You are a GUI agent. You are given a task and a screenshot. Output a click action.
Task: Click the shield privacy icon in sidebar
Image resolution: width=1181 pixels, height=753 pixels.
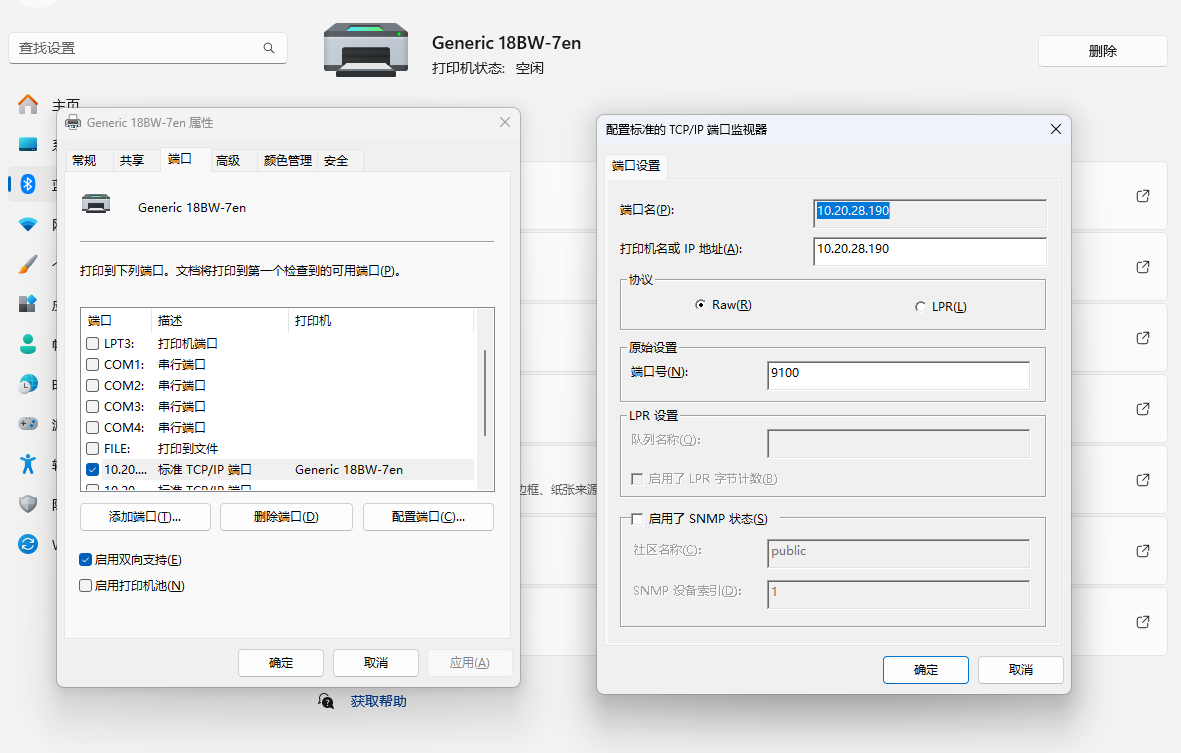pyautogui.click(x=28, y=504)
